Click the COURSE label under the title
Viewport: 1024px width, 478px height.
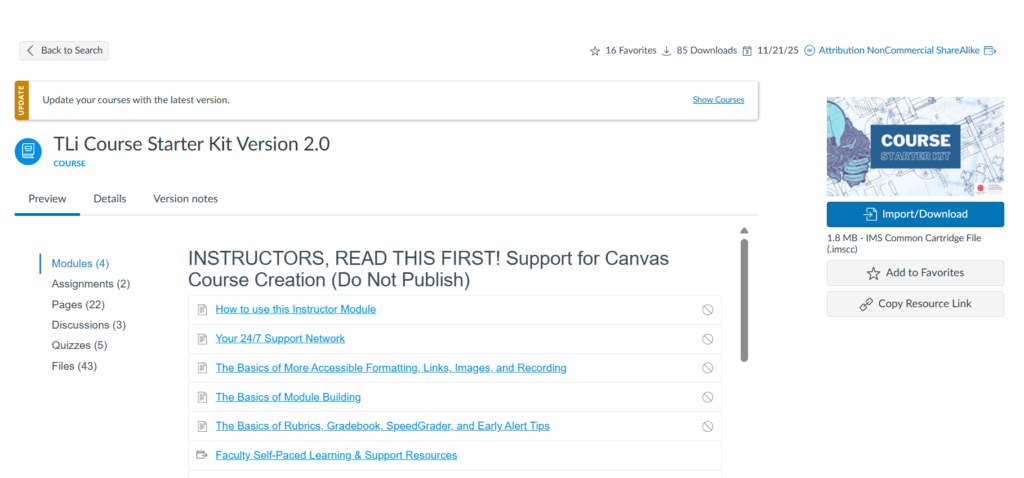click(69, 163)
